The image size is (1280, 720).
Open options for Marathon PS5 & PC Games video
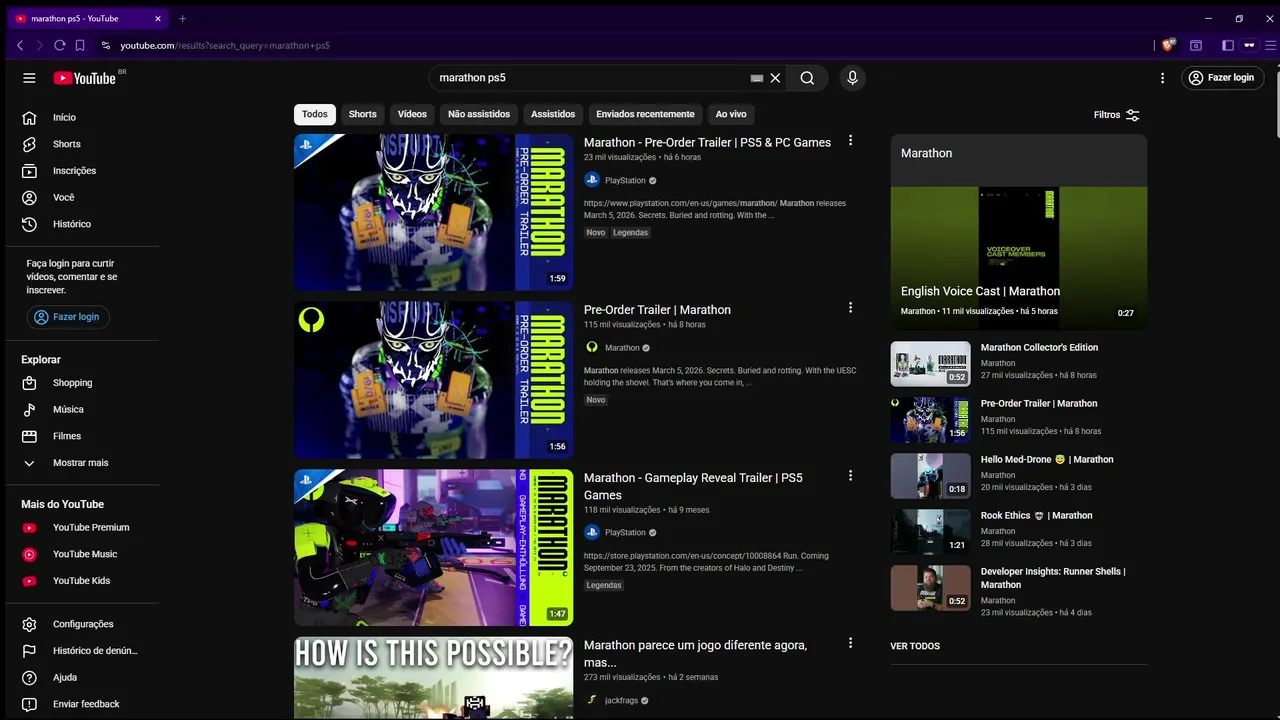[851, 141]
